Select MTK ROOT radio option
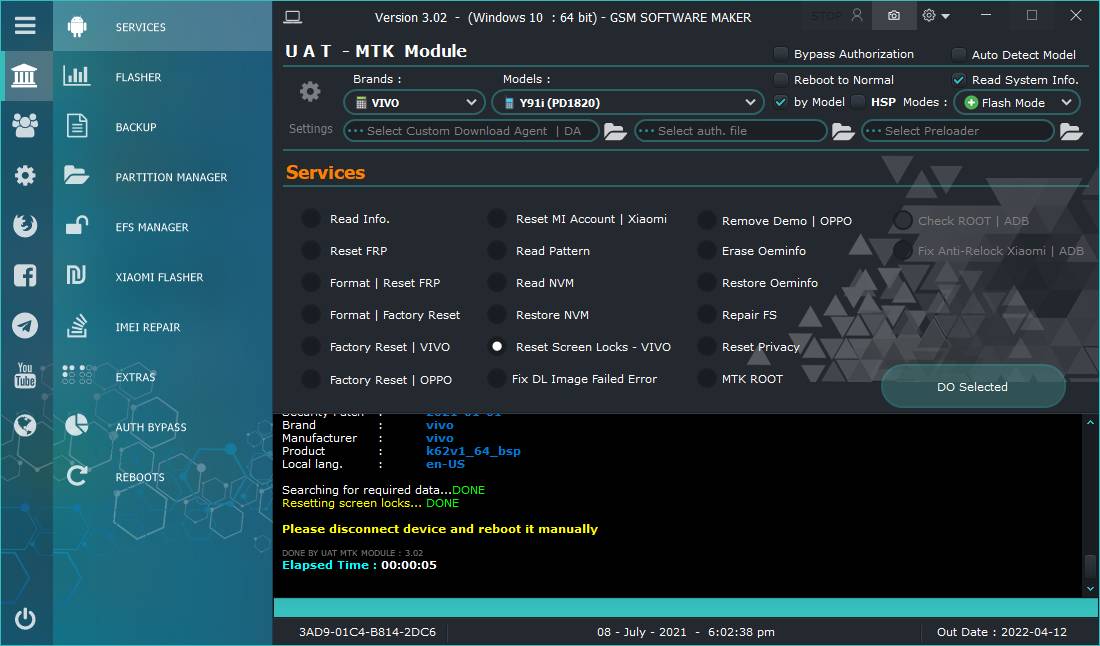The width and height of the screenshot is (1100, 646). [706, 379]
